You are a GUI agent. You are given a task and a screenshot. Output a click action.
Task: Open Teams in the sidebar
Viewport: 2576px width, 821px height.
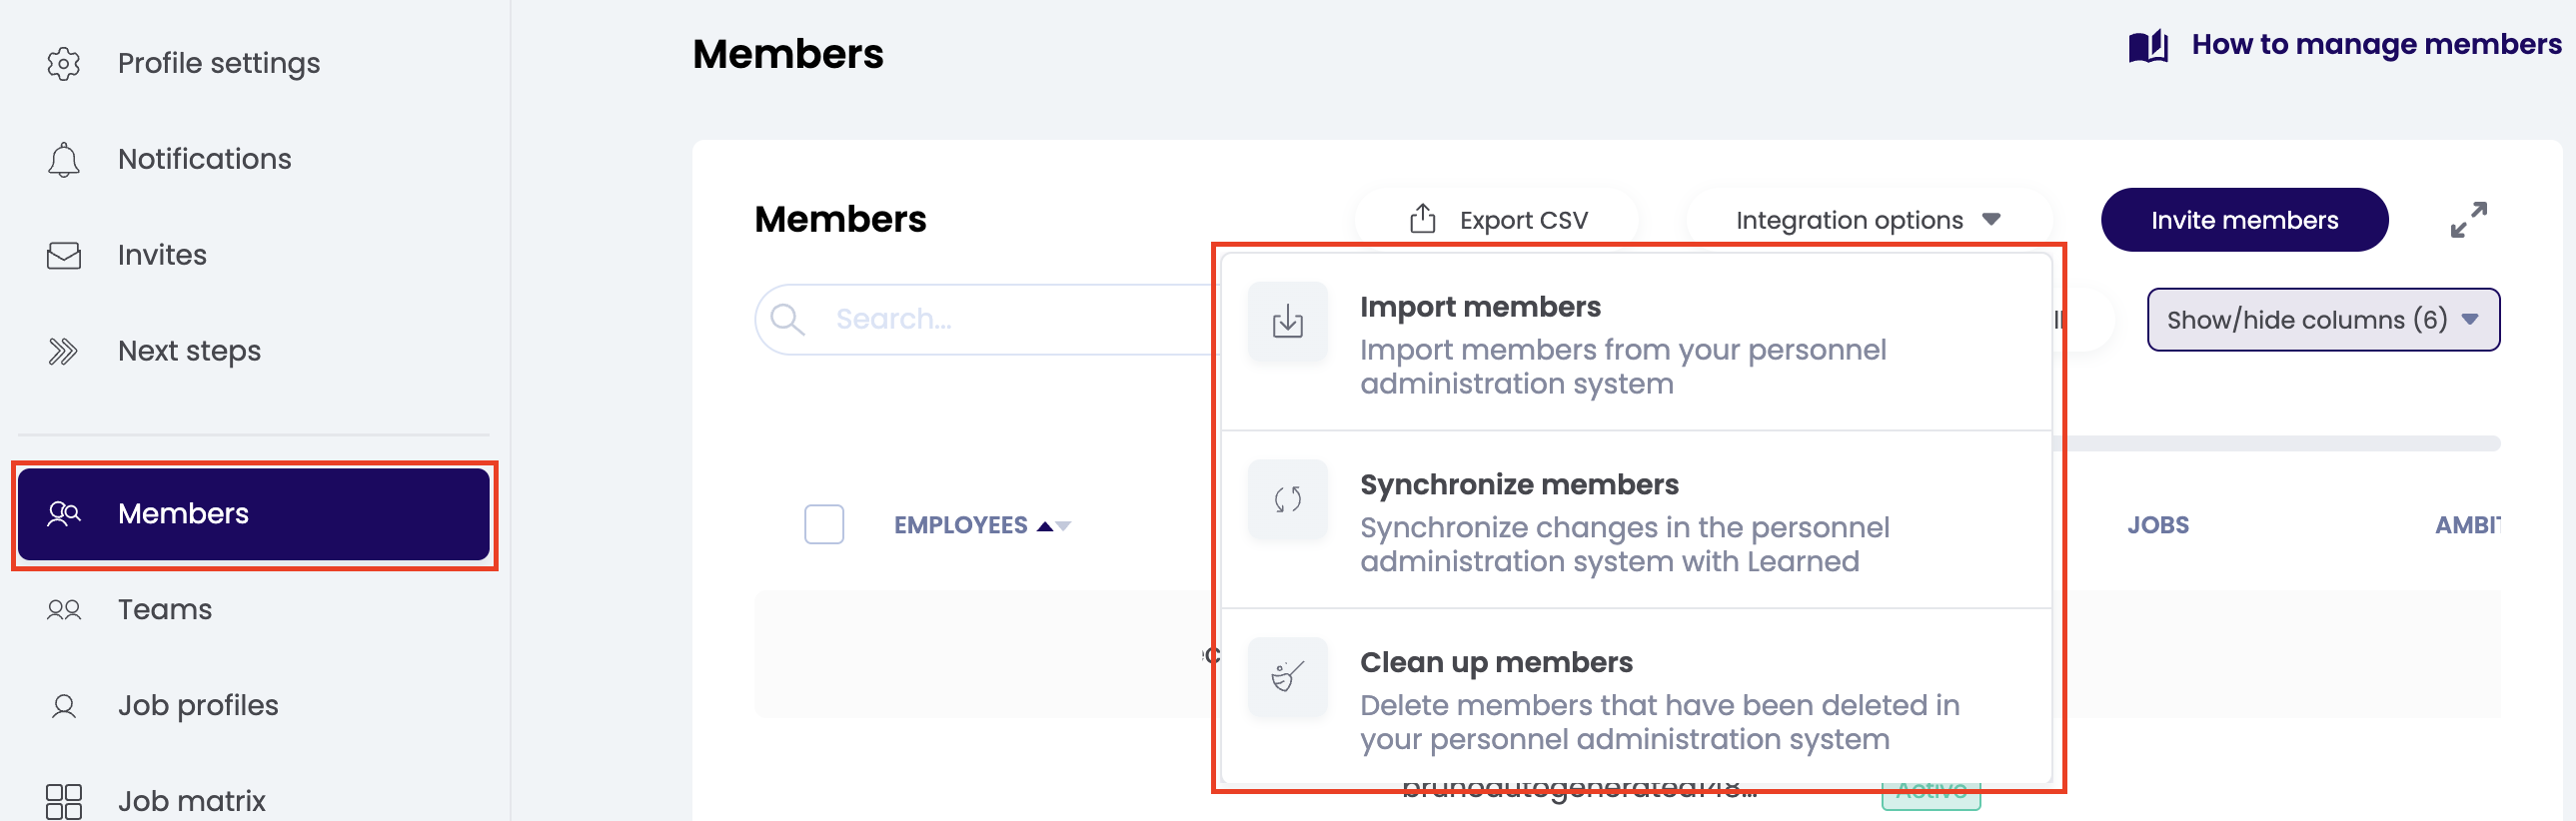point(165,609)
